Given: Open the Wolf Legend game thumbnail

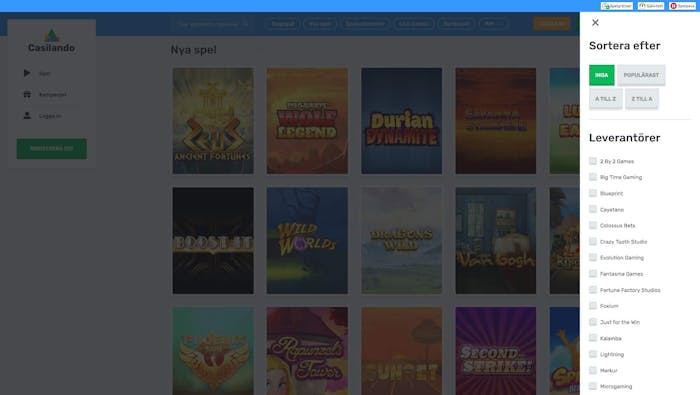Looking at the screenshot, I should pyautogui.click(x=307, y=121).
